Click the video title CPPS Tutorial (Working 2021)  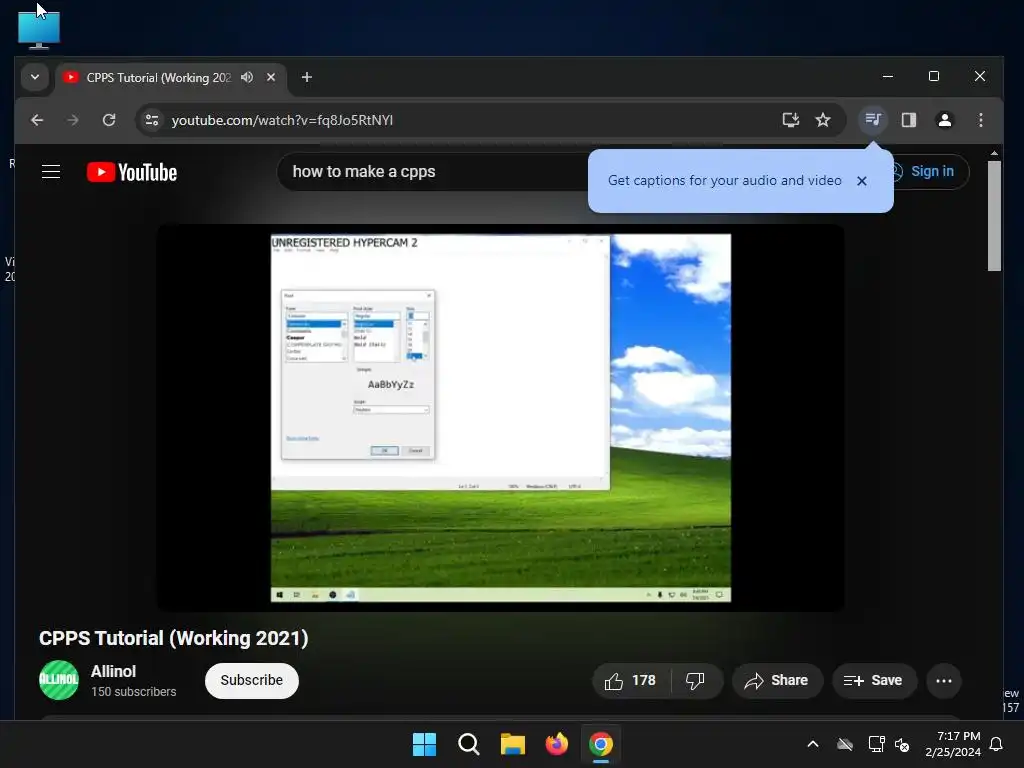(x=174, y=638)
